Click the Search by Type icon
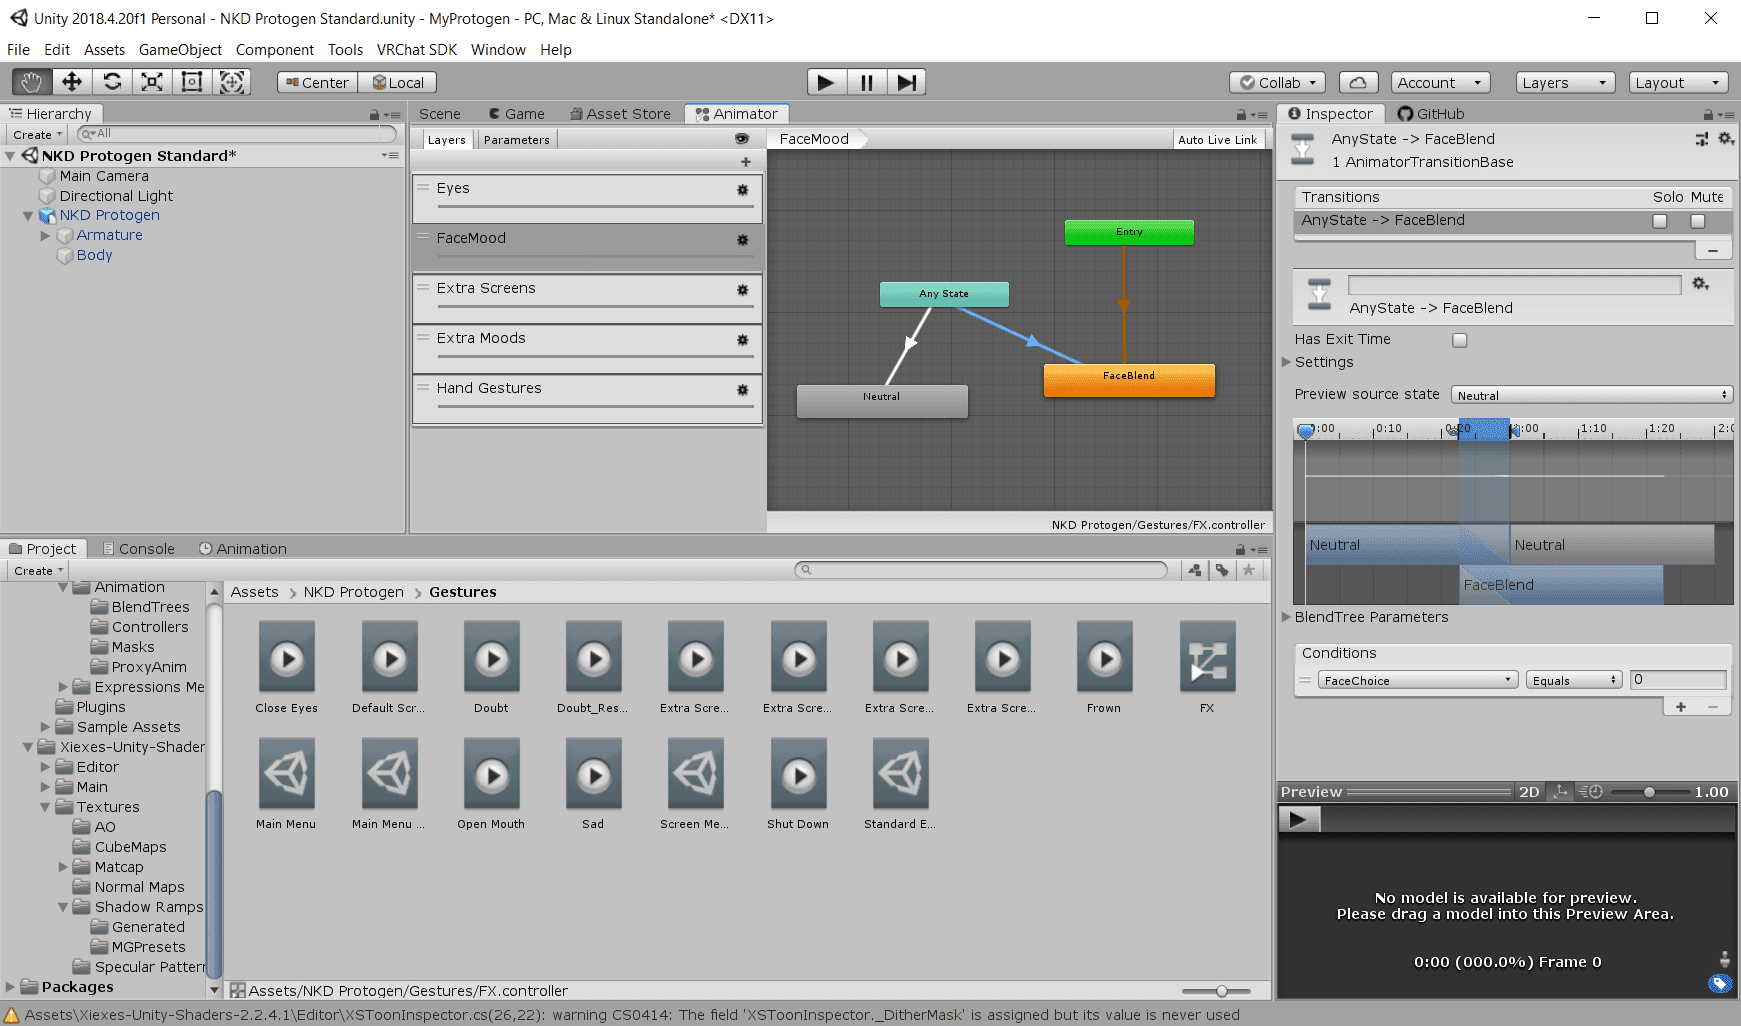Viewport: 1741px width, 1026px height. click(1195, 570)
